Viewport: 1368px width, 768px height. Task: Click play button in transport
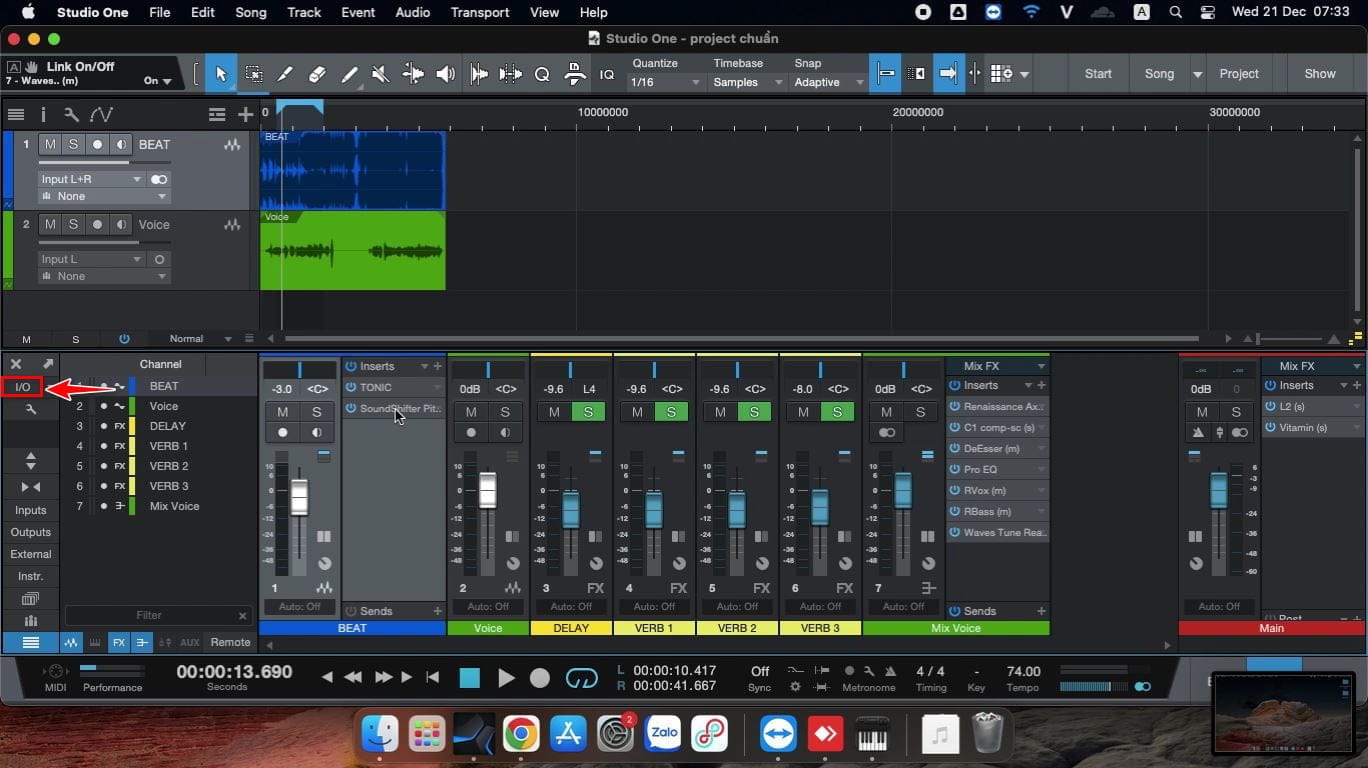(506, 678)
